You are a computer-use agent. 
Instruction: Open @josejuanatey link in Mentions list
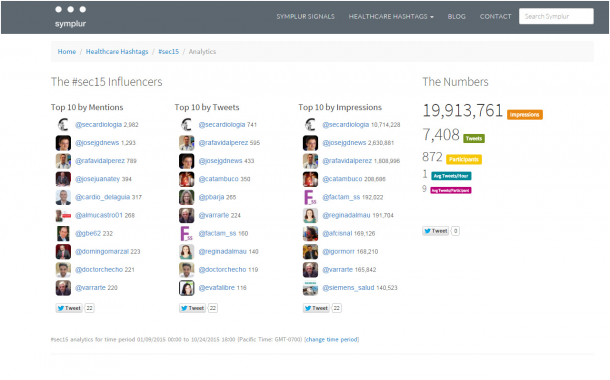(x=97, y=179)
